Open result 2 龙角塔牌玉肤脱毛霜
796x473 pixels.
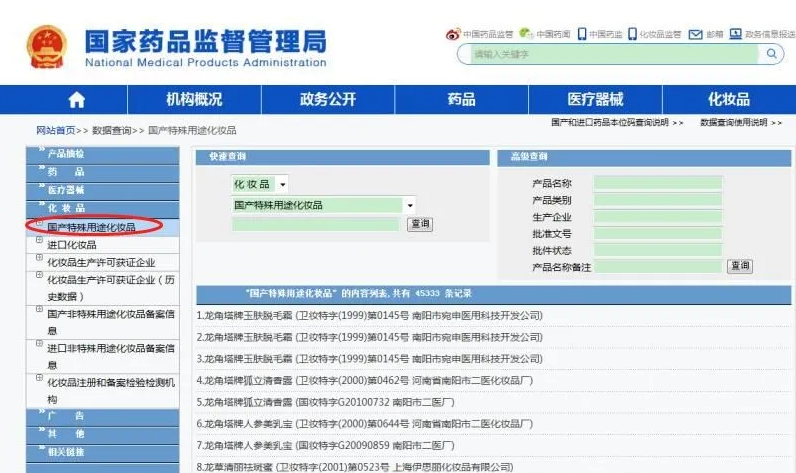[370, 337]
